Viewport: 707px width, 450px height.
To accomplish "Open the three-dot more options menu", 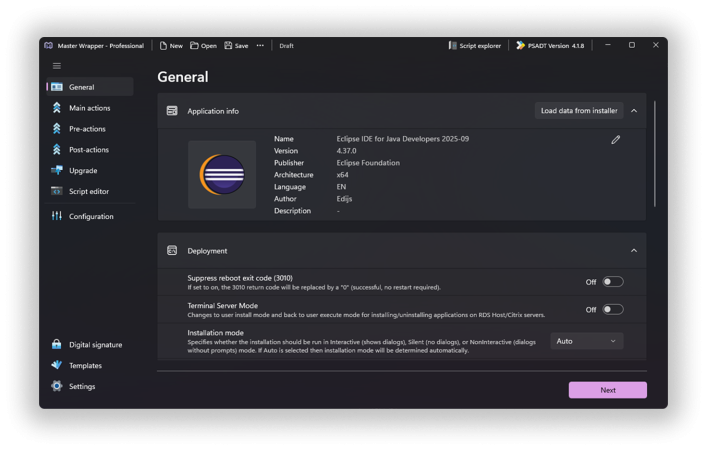I will click(x=260, y=46).
